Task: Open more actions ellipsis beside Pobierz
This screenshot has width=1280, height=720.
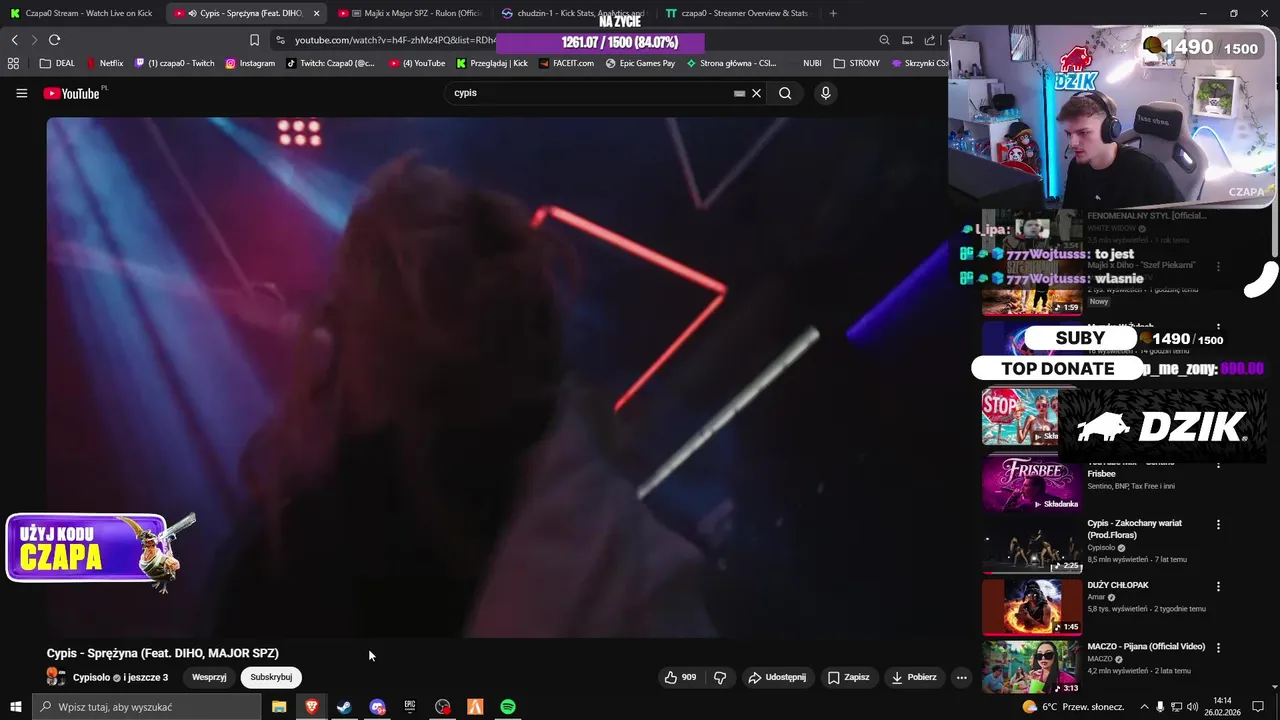Action: coord(961,677)
